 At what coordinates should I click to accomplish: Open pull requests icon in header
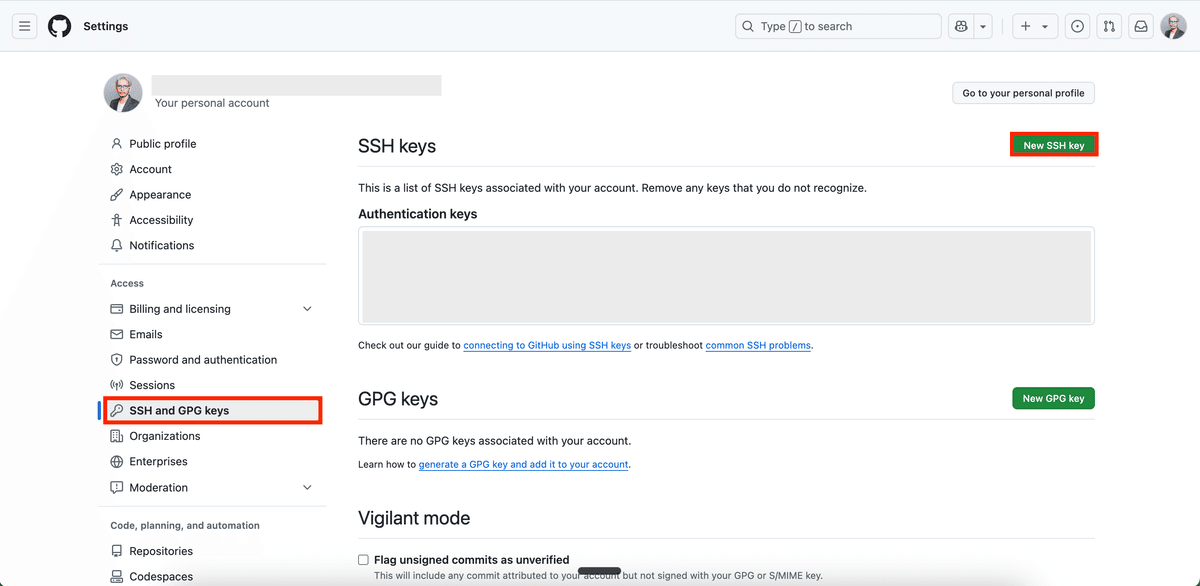tap(1109, 26)
